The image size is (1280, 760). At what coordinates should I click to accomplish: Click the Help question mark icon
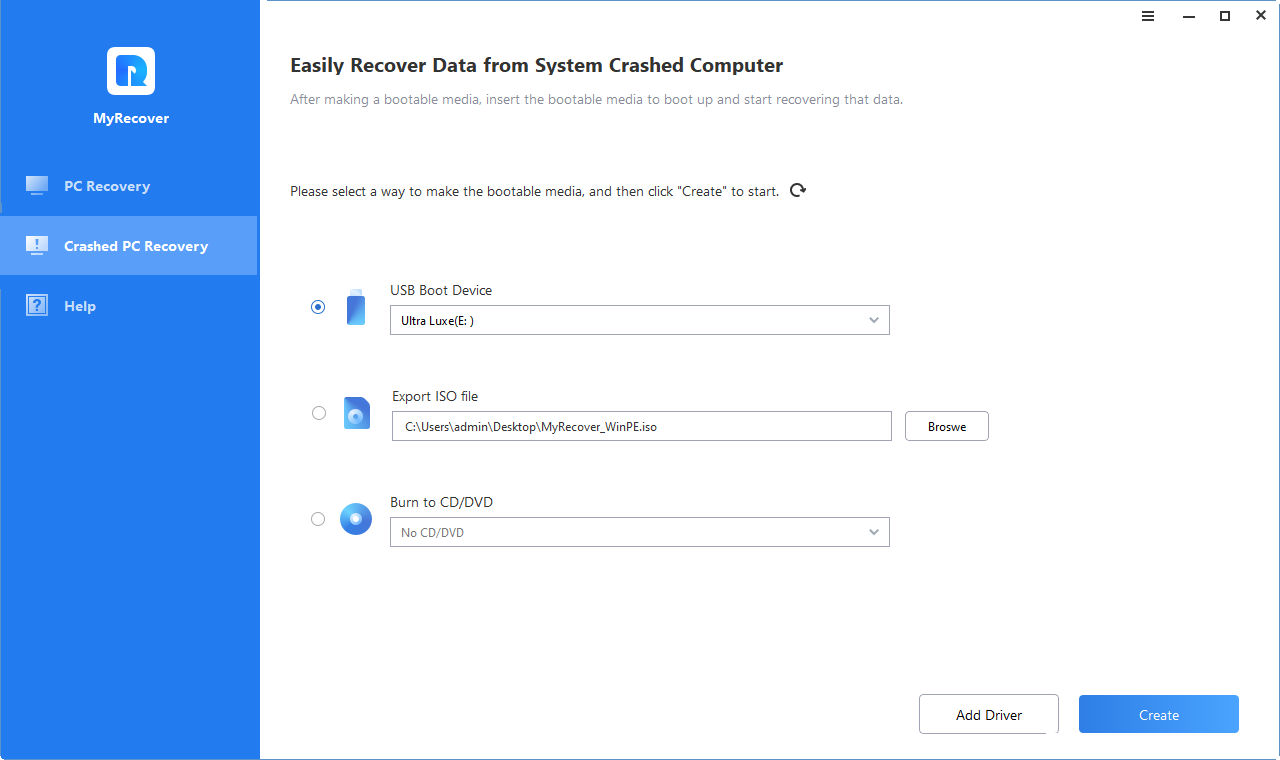click(x=37, y=306)
